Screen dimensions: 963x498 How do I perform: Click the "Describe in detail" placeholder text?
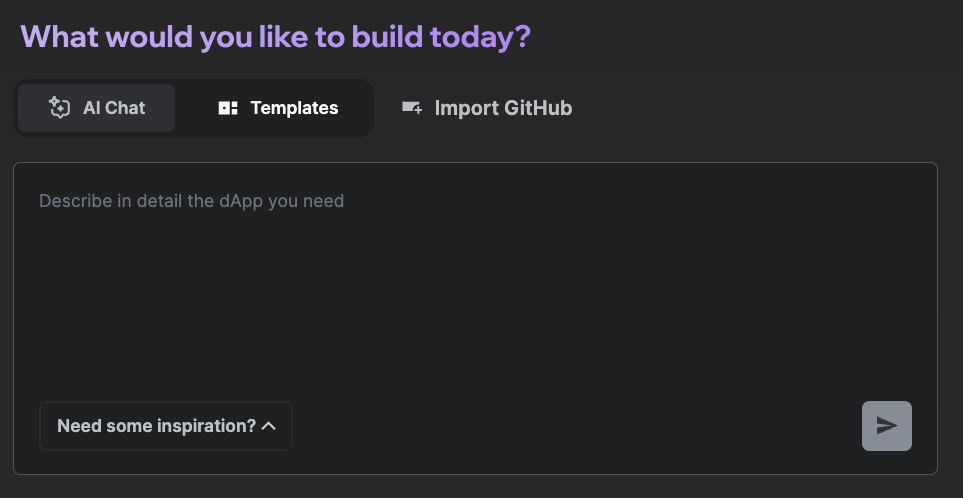191,201
